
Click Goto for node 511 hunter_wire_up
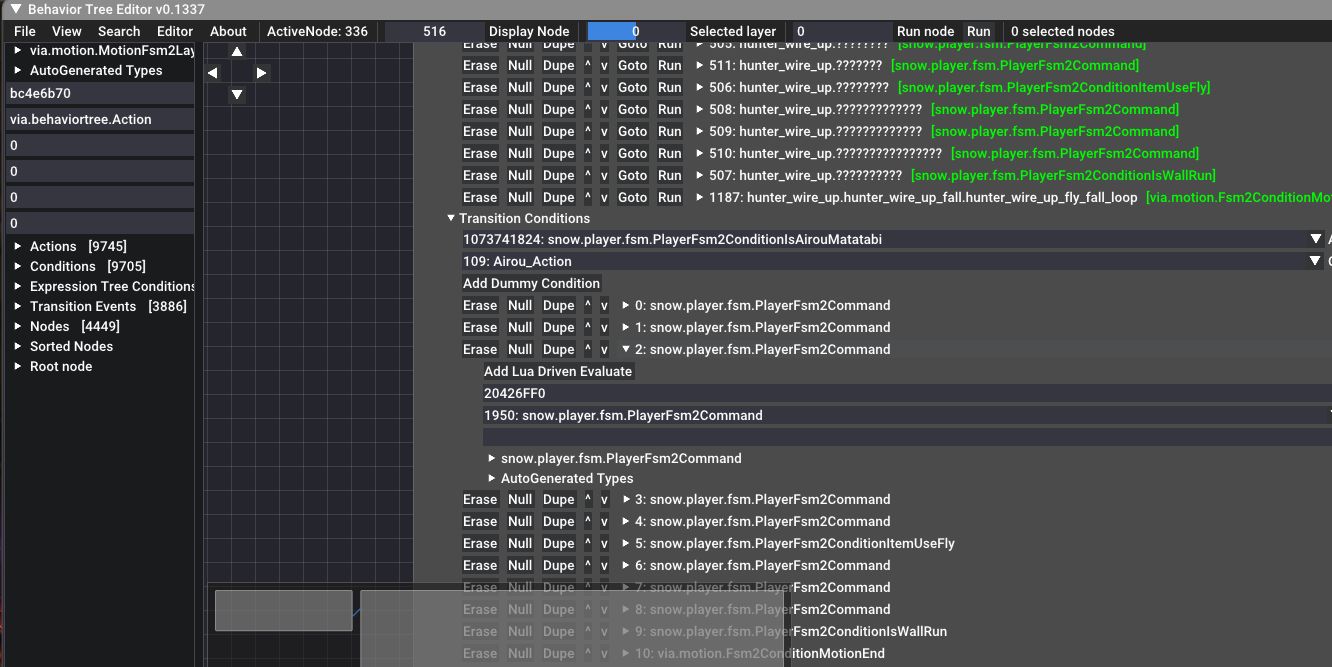coord(632,65)
